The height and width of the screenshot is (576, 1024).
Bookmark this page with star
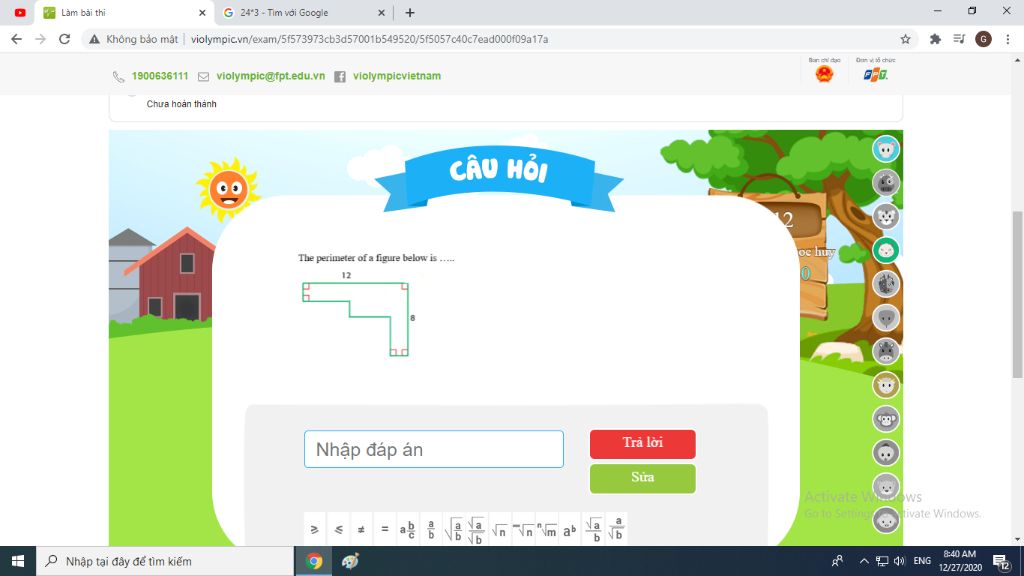coord(905,39)
